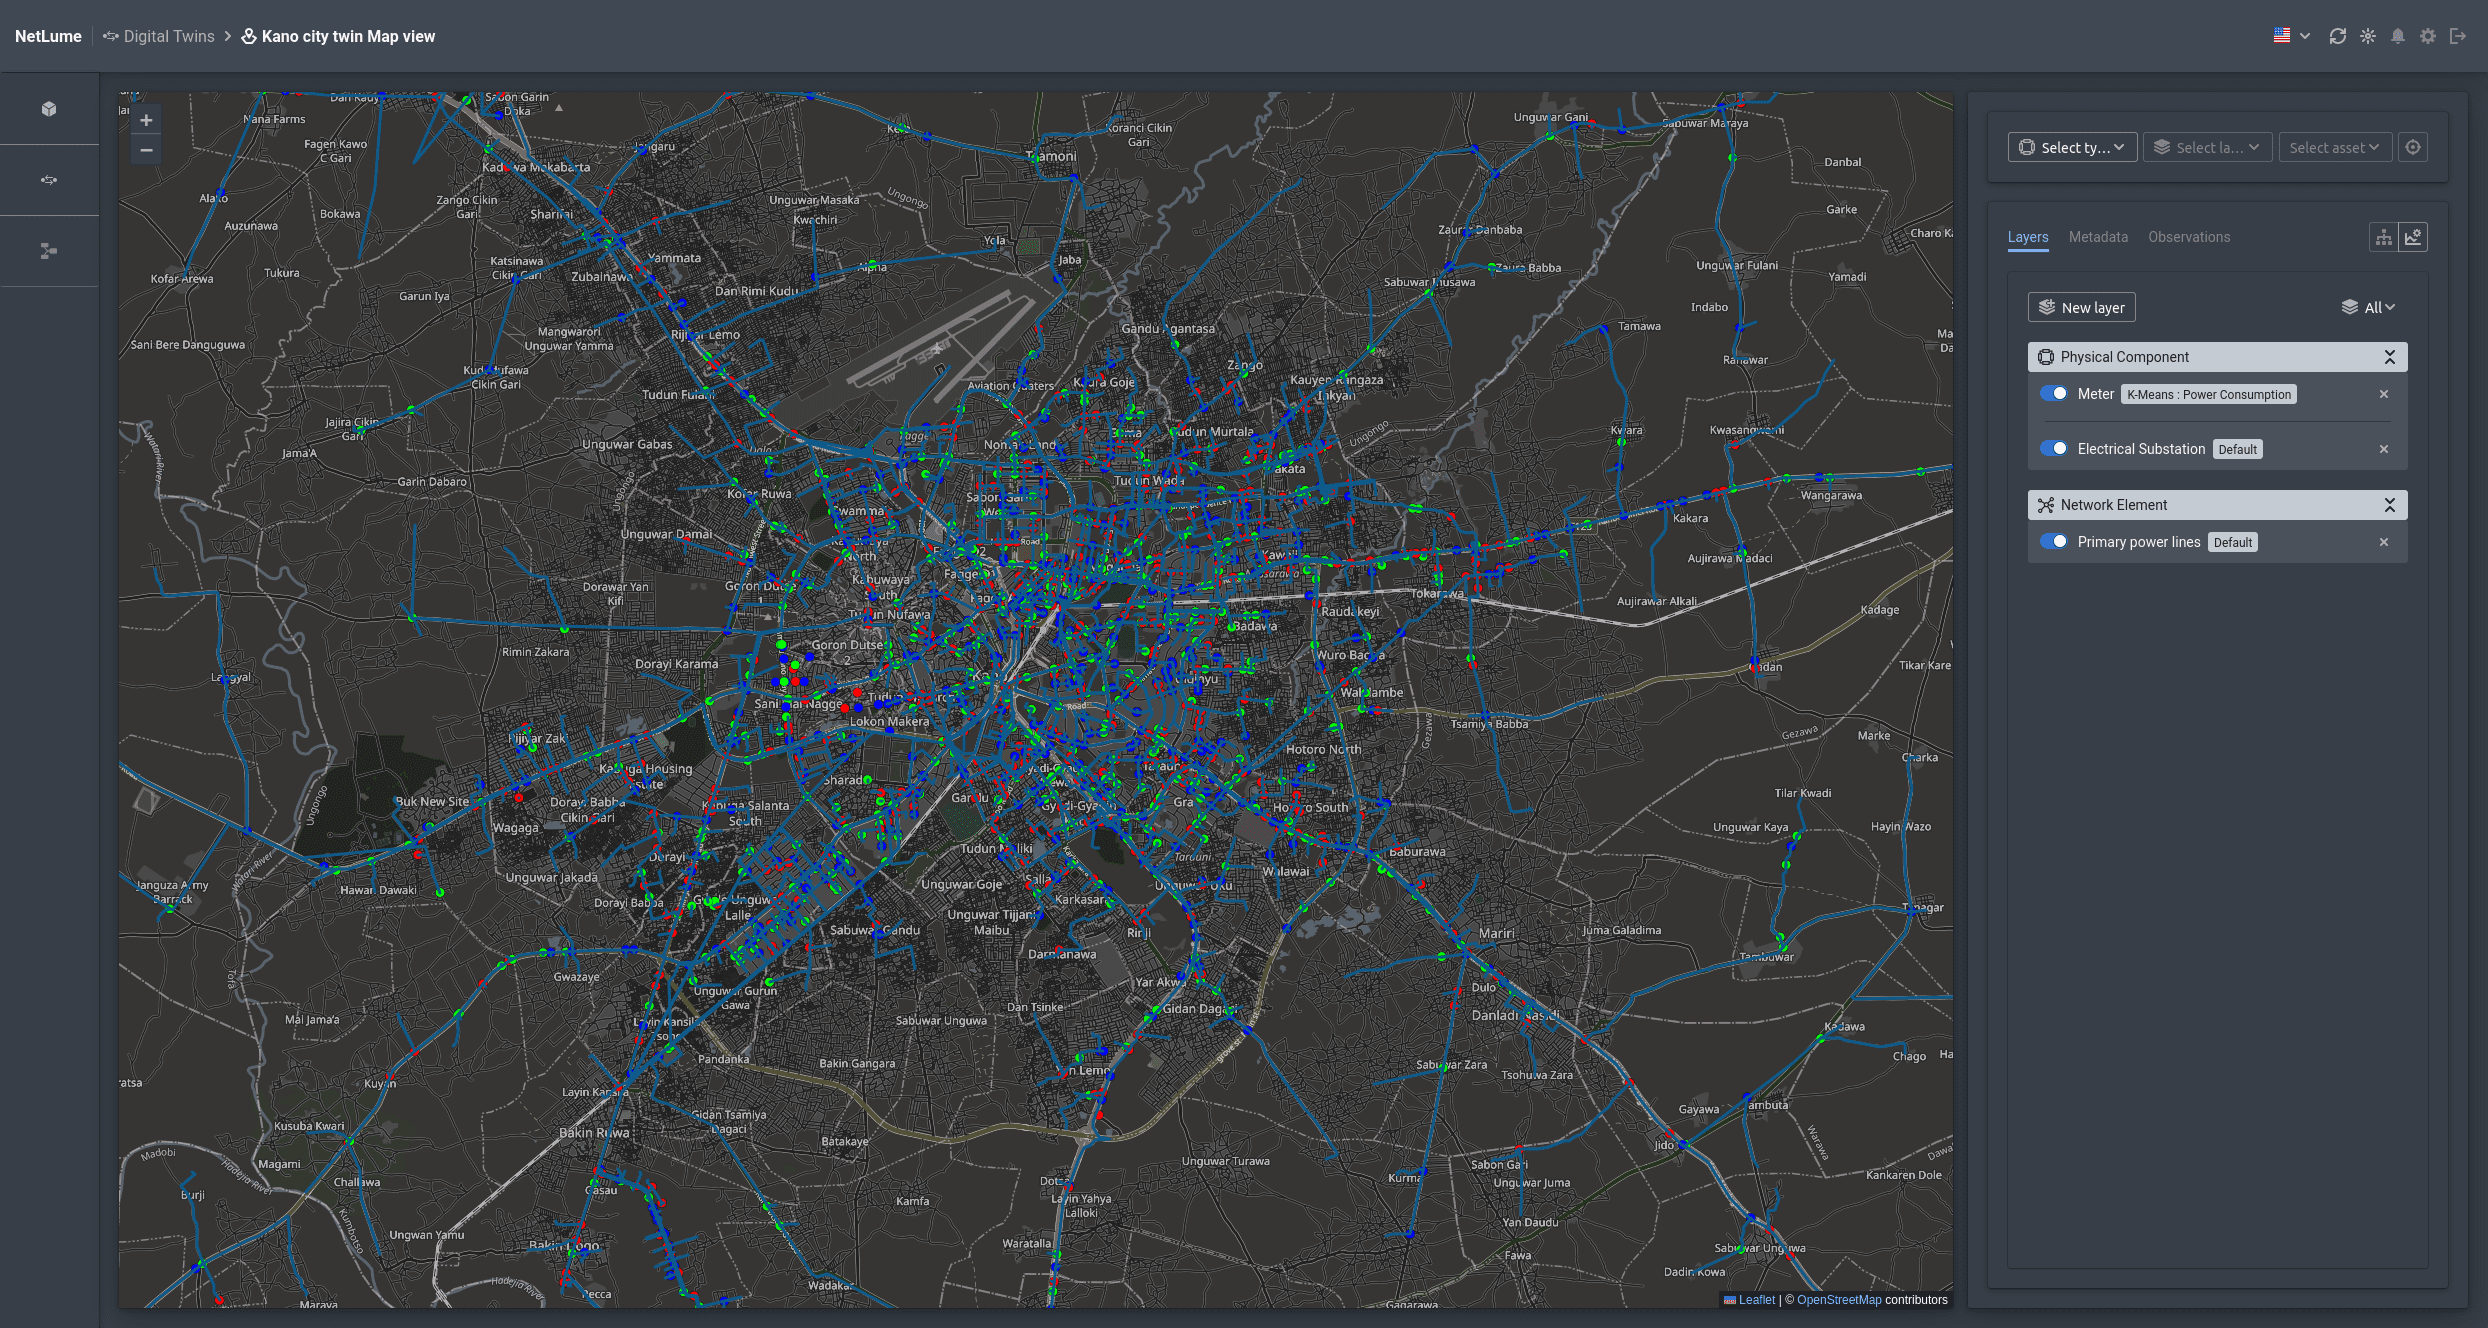Viewport: 2488px width, 1328px height.
Task: Click the locate target icon button
Action: pos(2413,147)
